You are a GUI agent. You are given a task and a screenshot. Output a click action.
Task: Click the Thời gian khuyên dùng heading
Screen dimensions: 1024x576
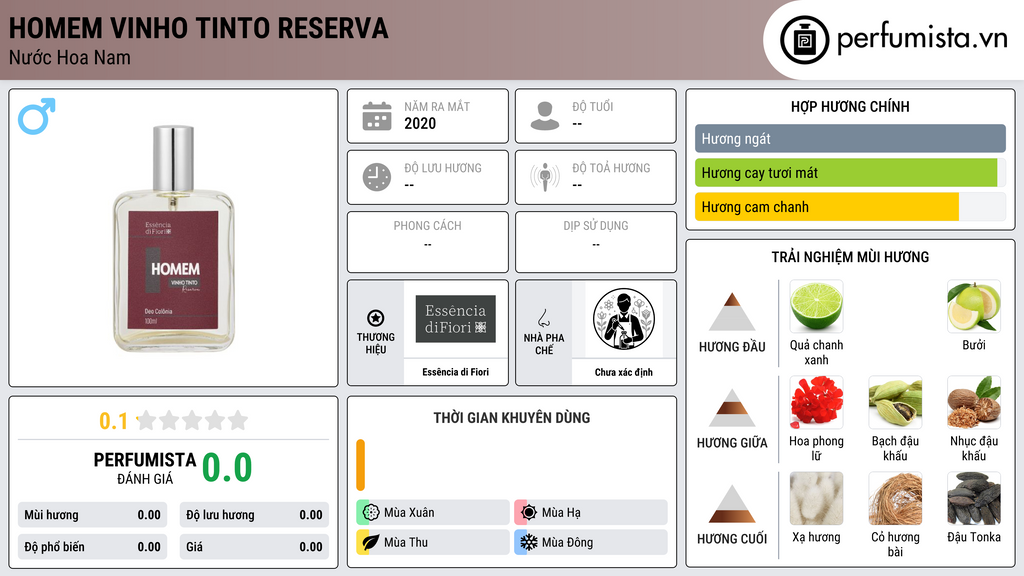tap(512, 418)
